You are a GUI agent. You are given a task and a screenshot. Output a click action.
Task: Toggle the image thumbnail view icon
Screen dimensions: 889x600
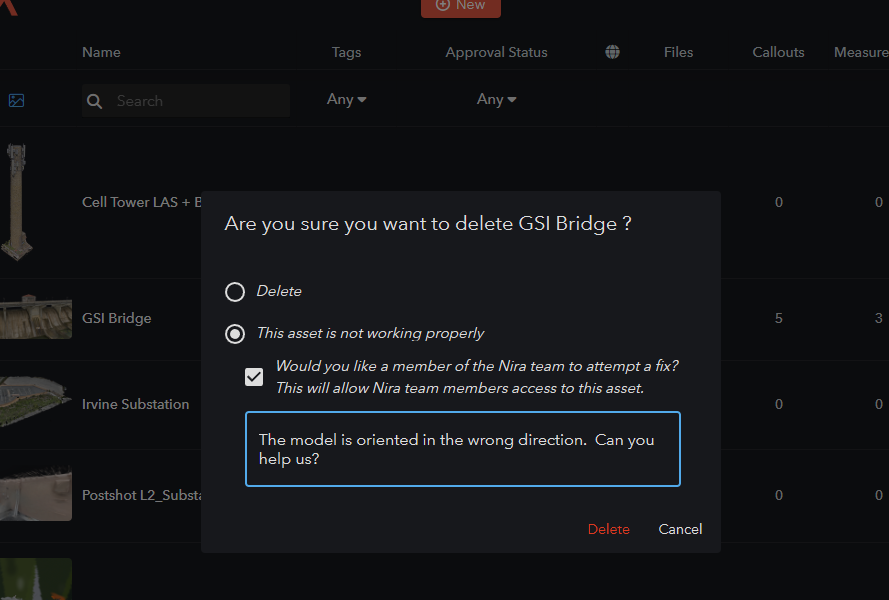tap(16, 100)
